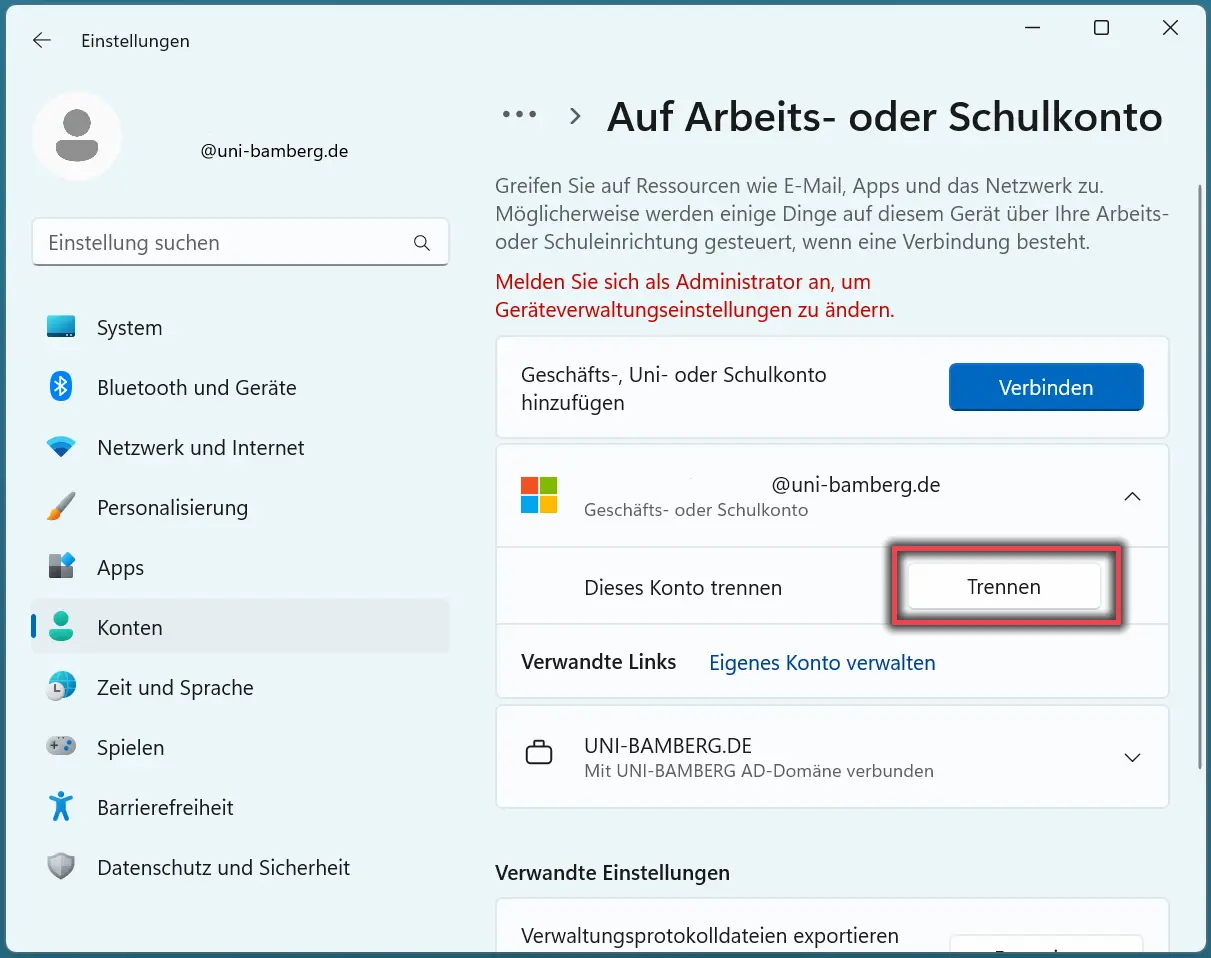Close the Einstellungen window

[x=1170, y=28]
